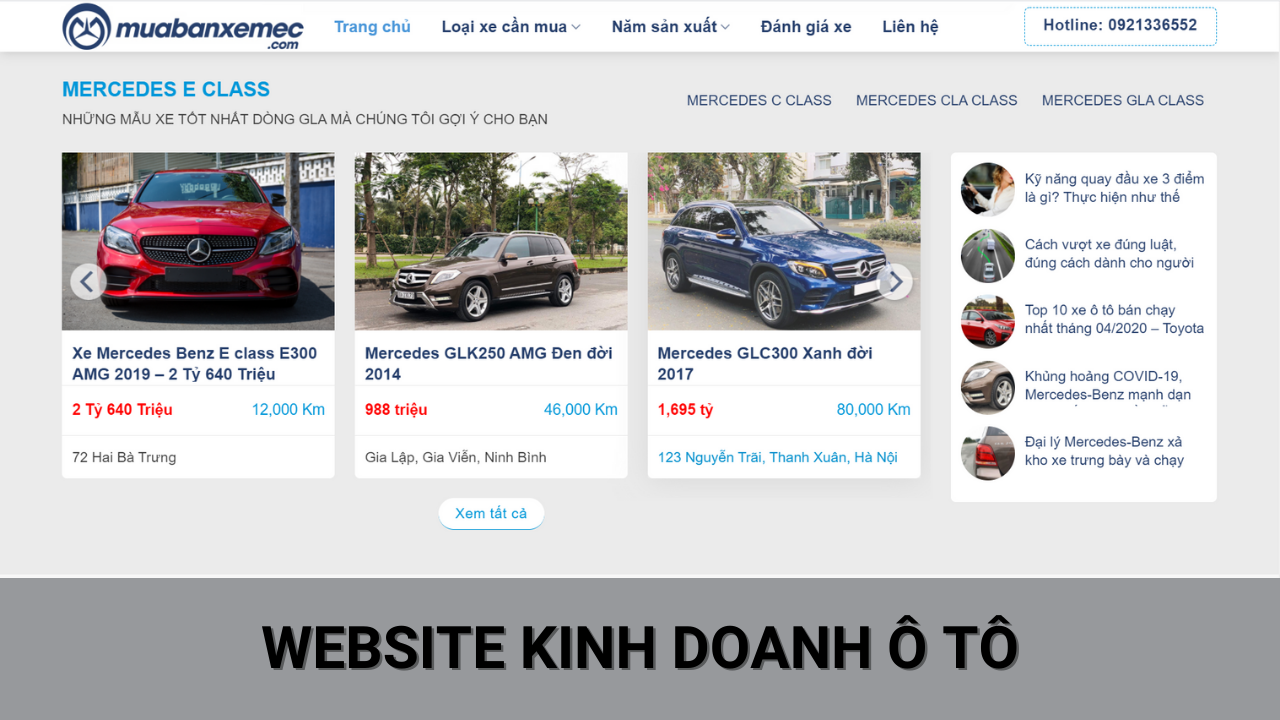Click the 72 Hai Bà Trưng address

(x=124, y=457)
